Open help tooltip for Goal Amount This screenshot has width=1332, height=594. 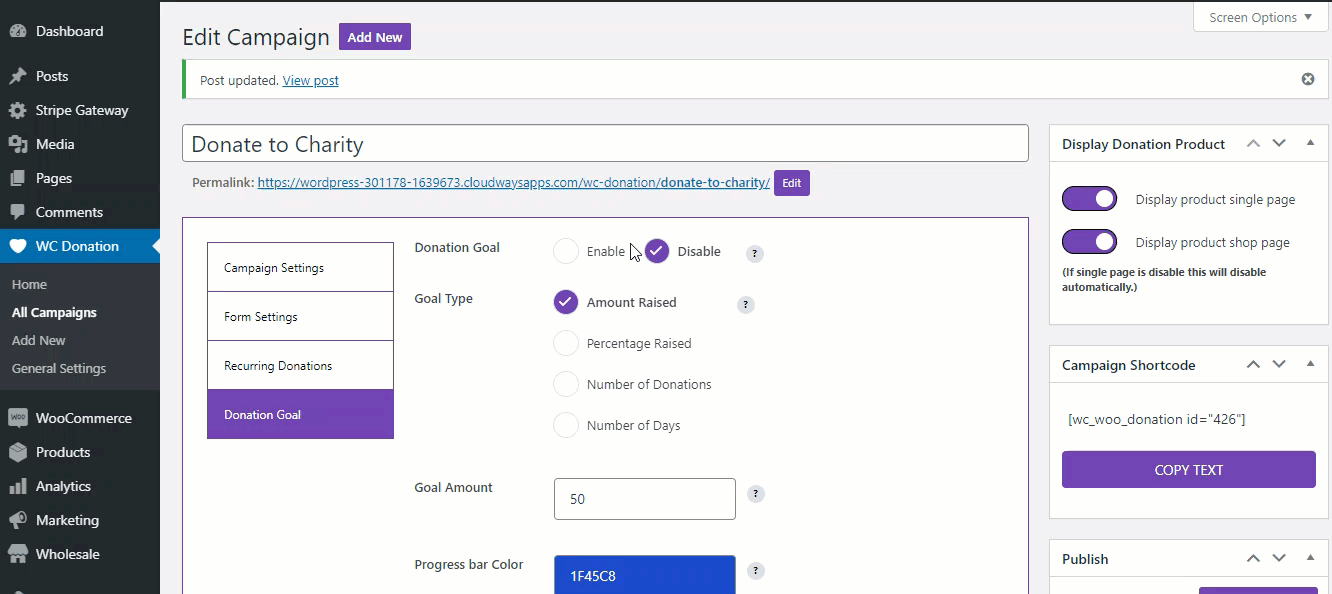point(756,494)
